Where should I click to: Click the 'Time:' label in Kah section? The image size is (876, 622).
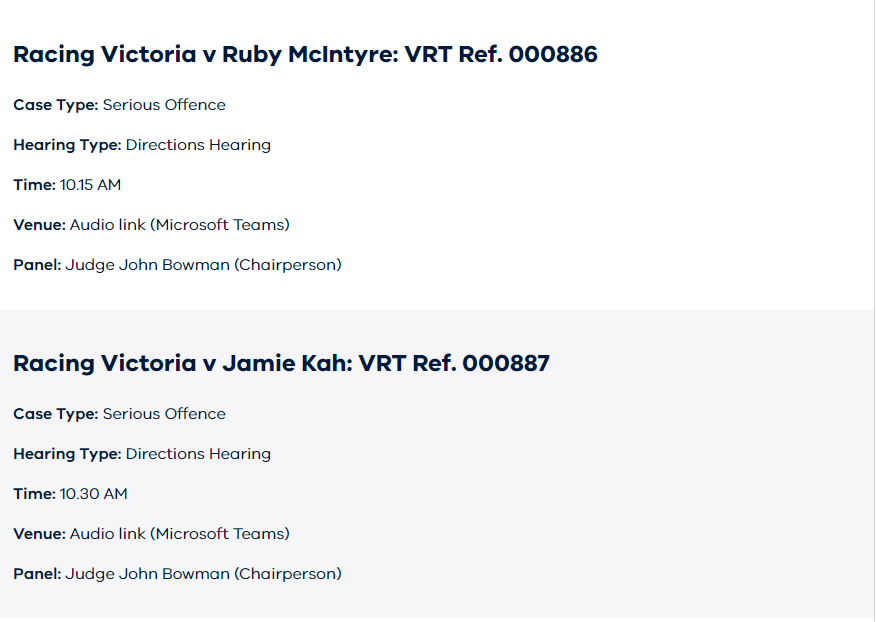click(x=35, y=494)
